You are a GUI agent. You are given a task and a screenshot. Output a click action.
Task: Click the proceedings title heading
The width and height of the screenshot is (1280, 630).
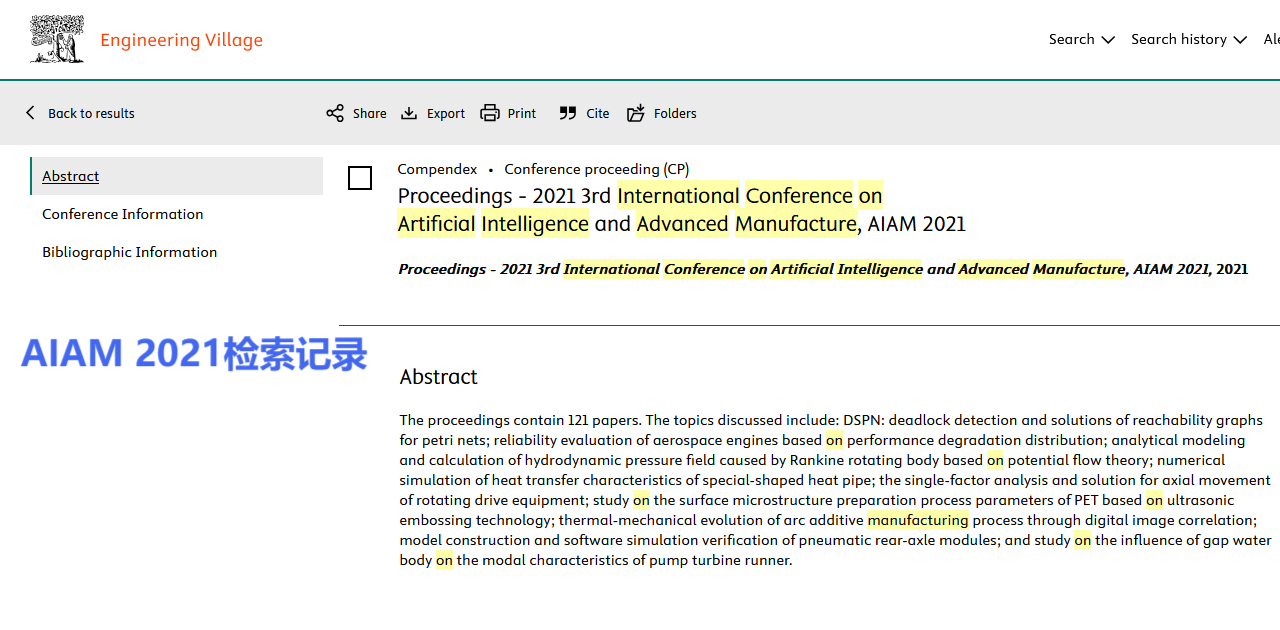[681, 209]
